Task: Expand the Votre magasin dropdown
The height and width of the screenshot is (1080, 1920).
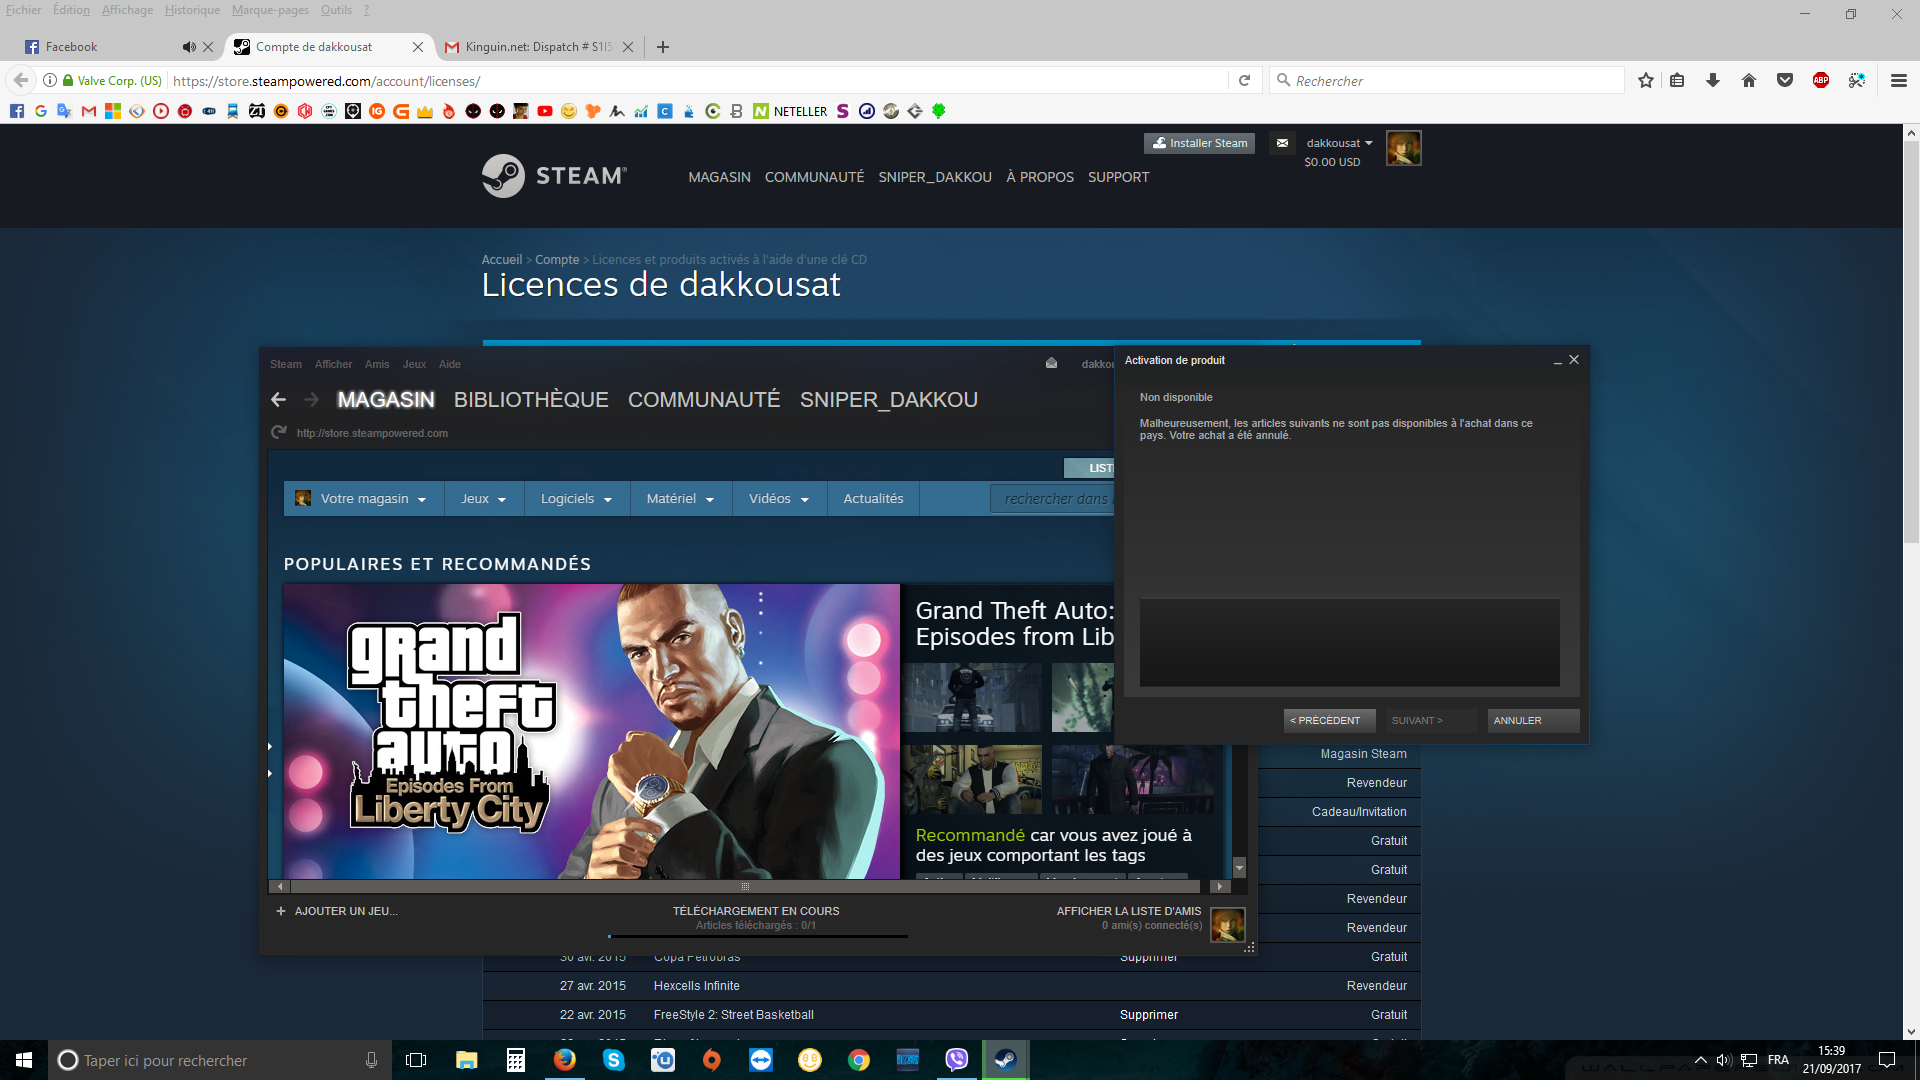Action: click(364, 498)
